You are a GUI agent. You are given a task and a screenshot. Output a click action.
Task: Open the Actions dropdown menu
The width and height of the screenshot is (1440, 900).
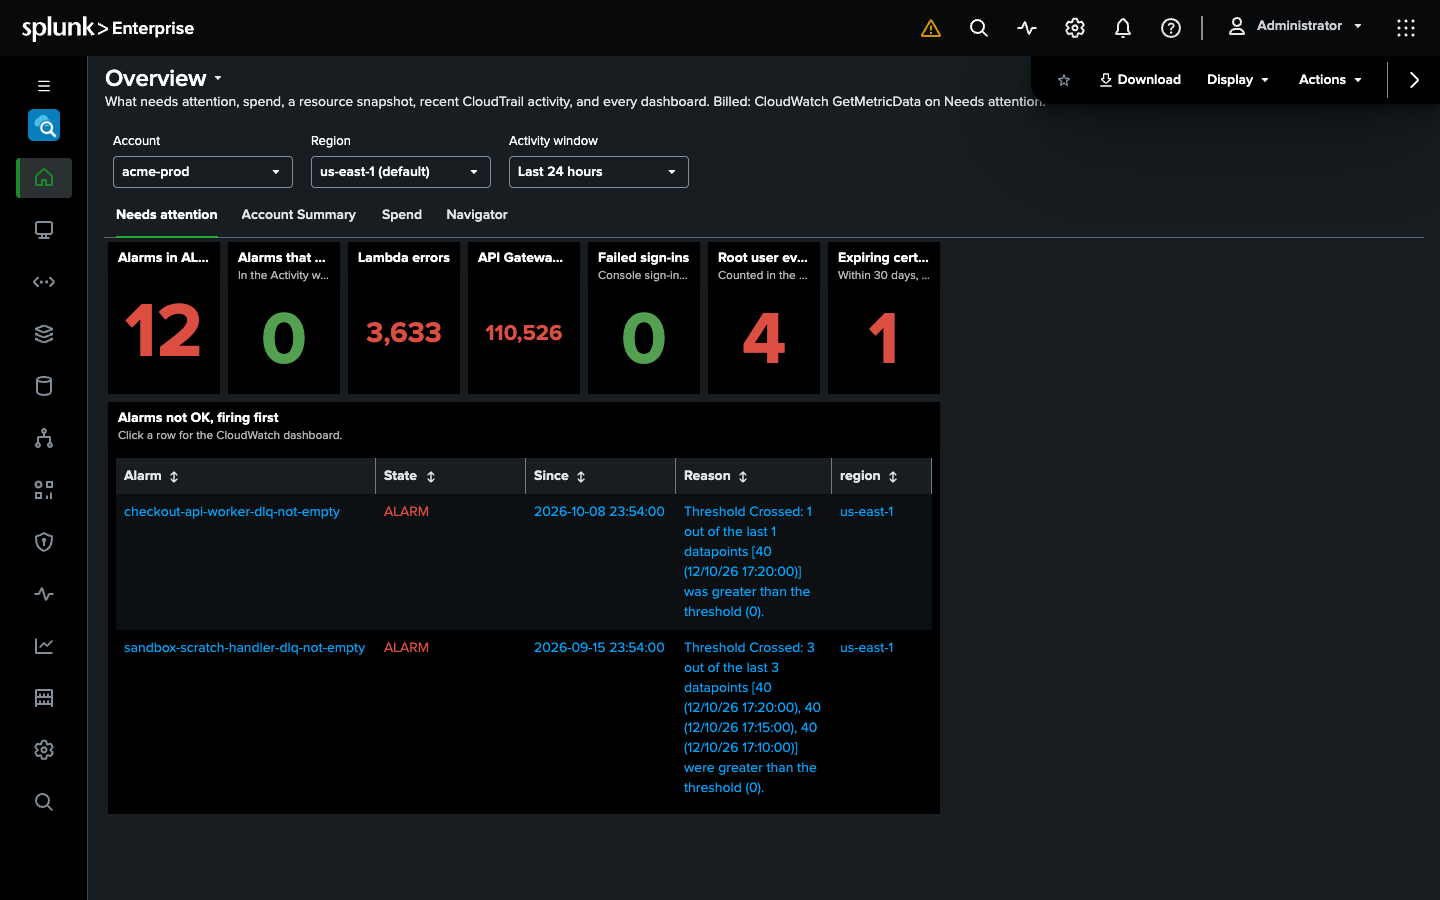pos(1330,80)
